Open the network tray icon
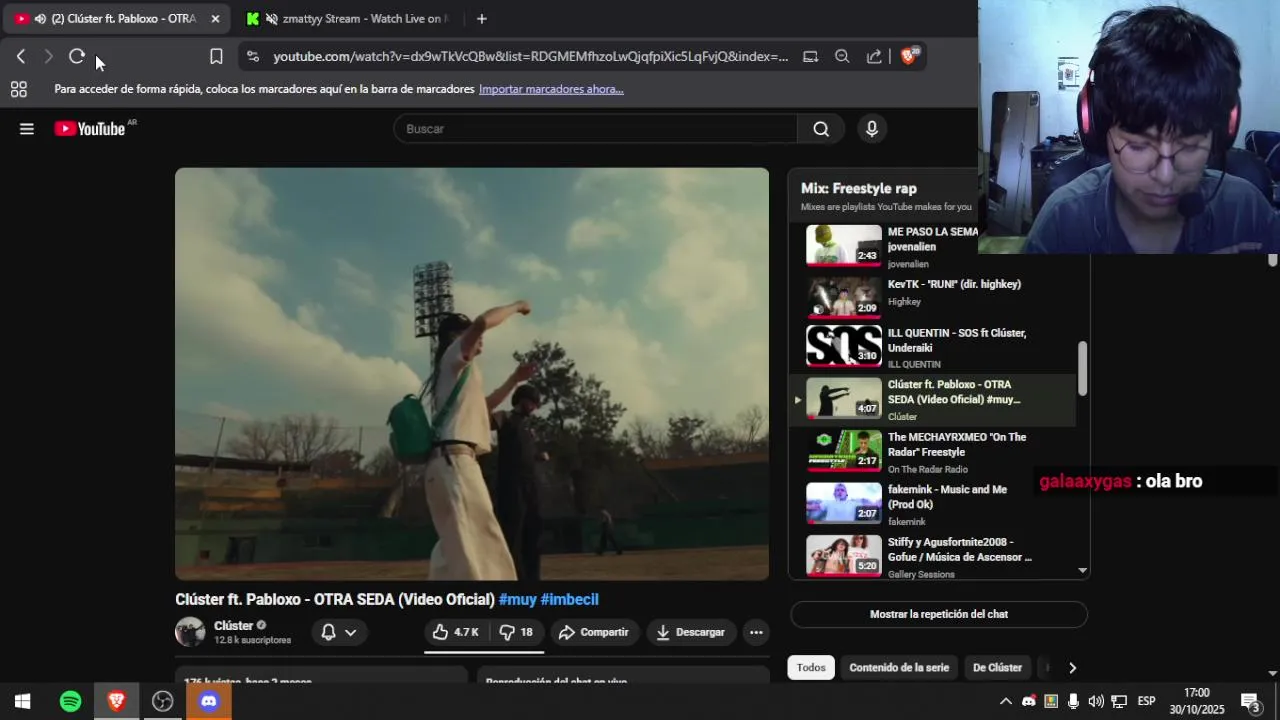The width and height of the screenshot is (1280, 720). point(1119,701)
